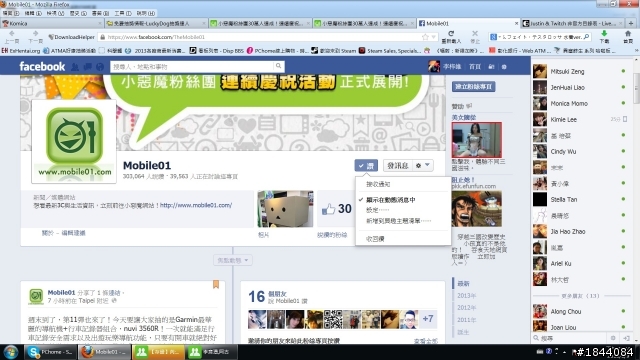Open account settings gear in Facebook header
Viewport: 640px width, 360px height.
click(504, 67)
